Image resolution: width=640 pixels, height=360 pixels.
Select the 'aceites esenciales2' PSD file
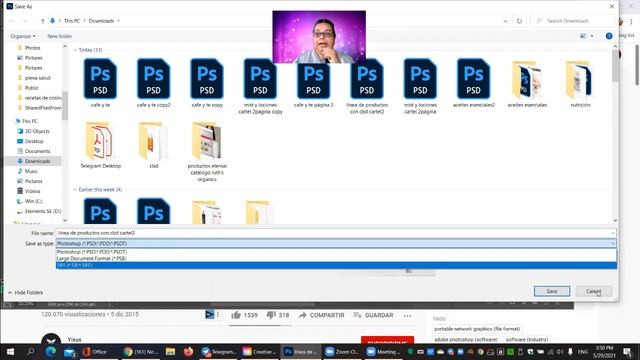click(x=473, y=79)
